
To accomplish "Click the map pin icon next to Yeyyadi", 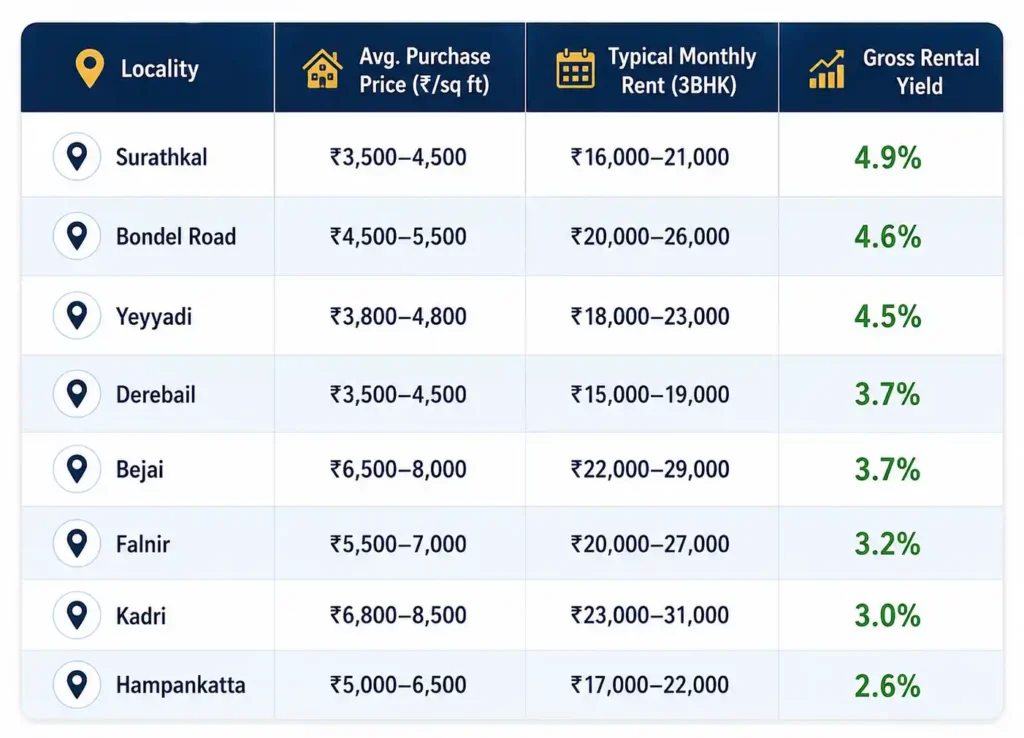I will click(x=77, y=315).
